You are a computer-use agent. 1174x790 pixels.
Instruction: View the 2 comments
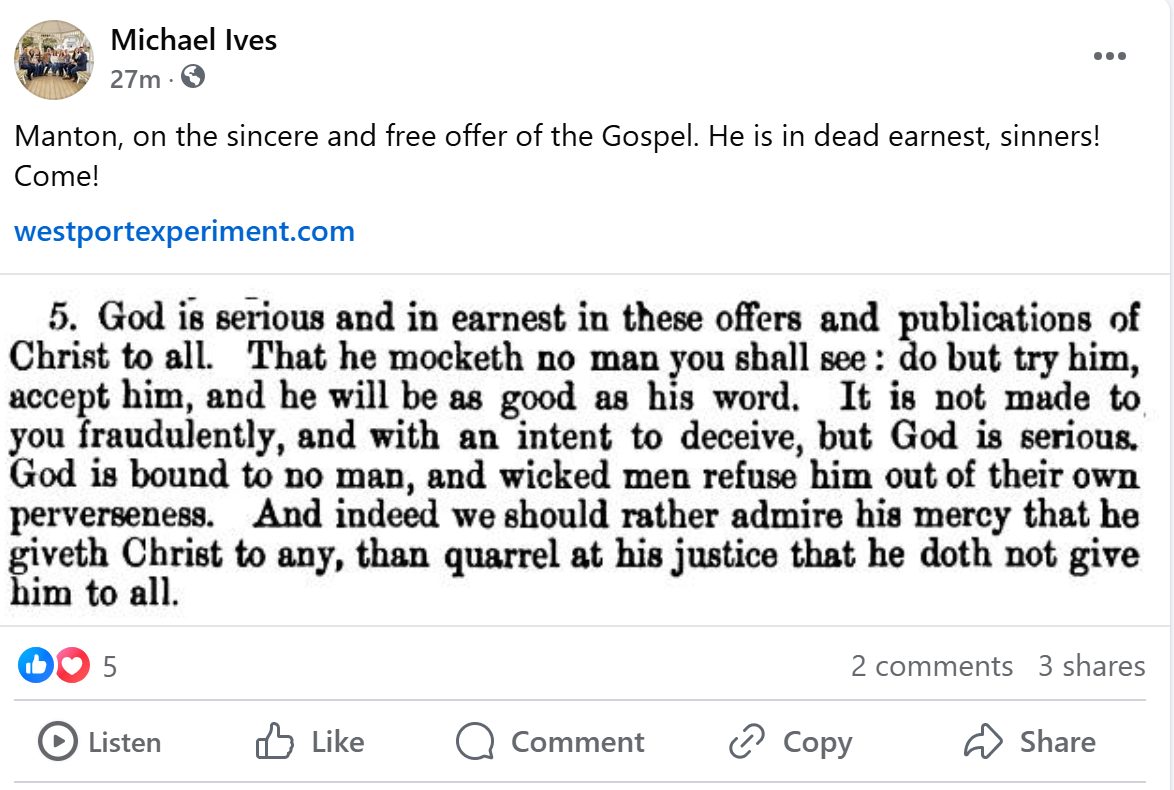(x=931, y=666)
